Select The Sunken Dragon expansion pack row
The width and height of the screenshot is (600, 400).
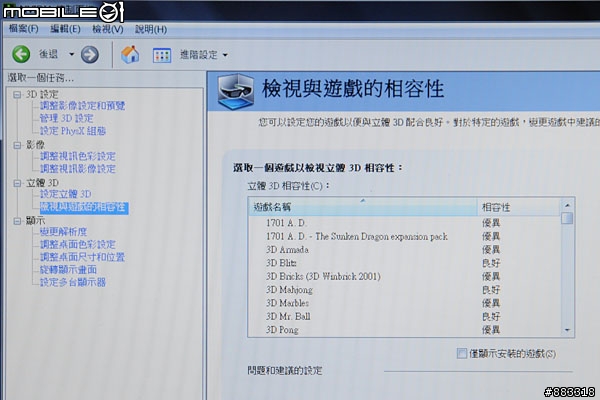[404, 237]
